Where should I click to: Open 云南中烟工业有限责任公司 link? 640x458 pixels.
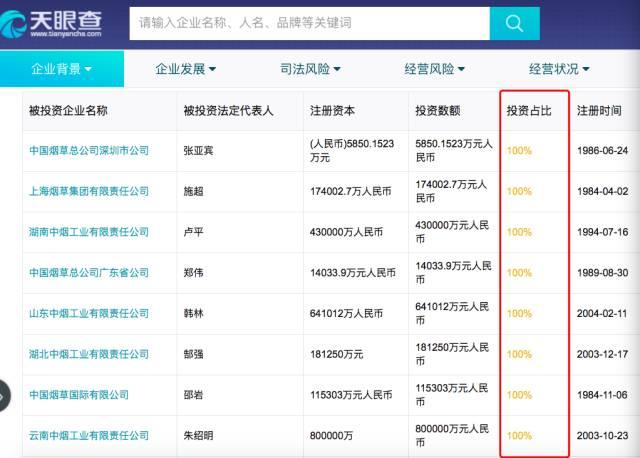click(89, 435)
